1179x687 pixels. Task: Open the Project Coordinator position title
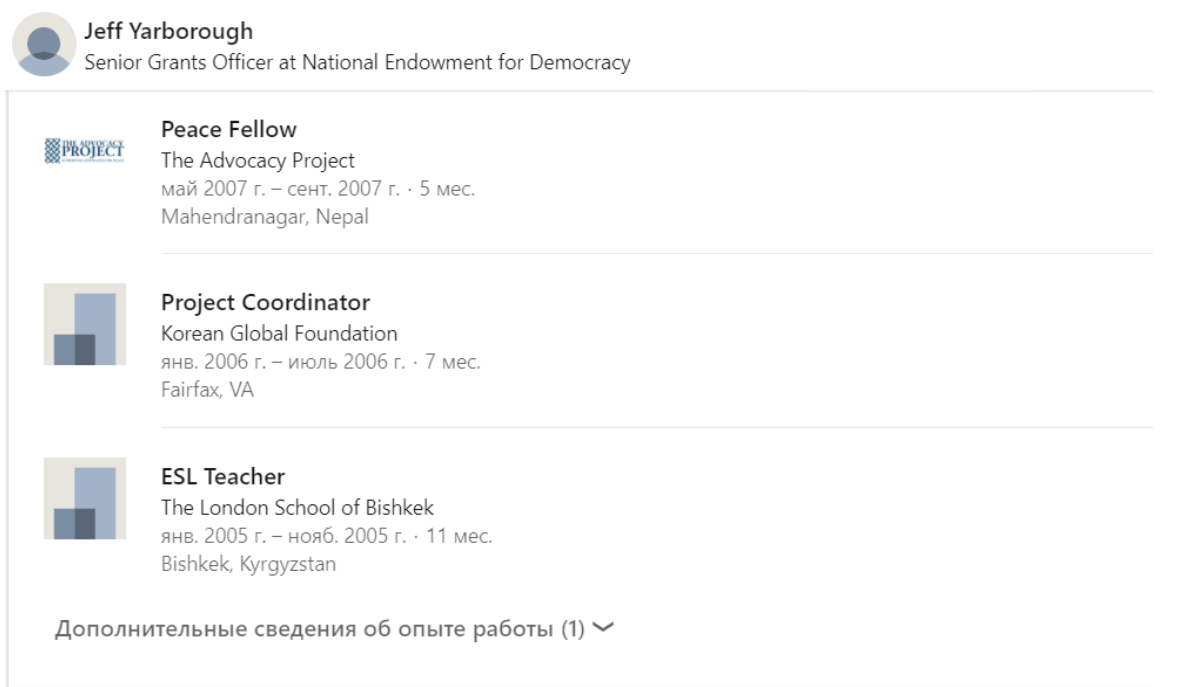265,302
